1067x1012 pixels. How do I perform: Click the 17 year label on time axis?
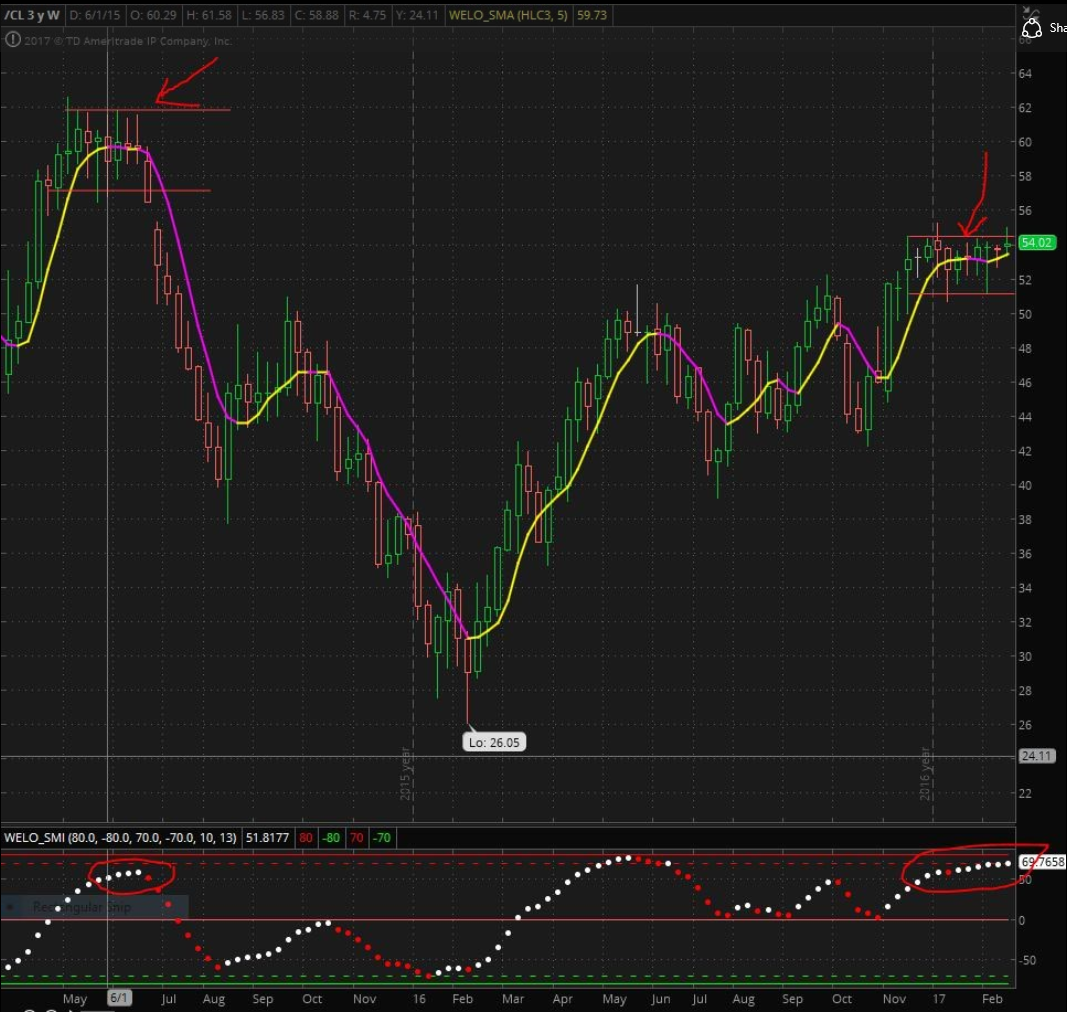pos(938,998)
